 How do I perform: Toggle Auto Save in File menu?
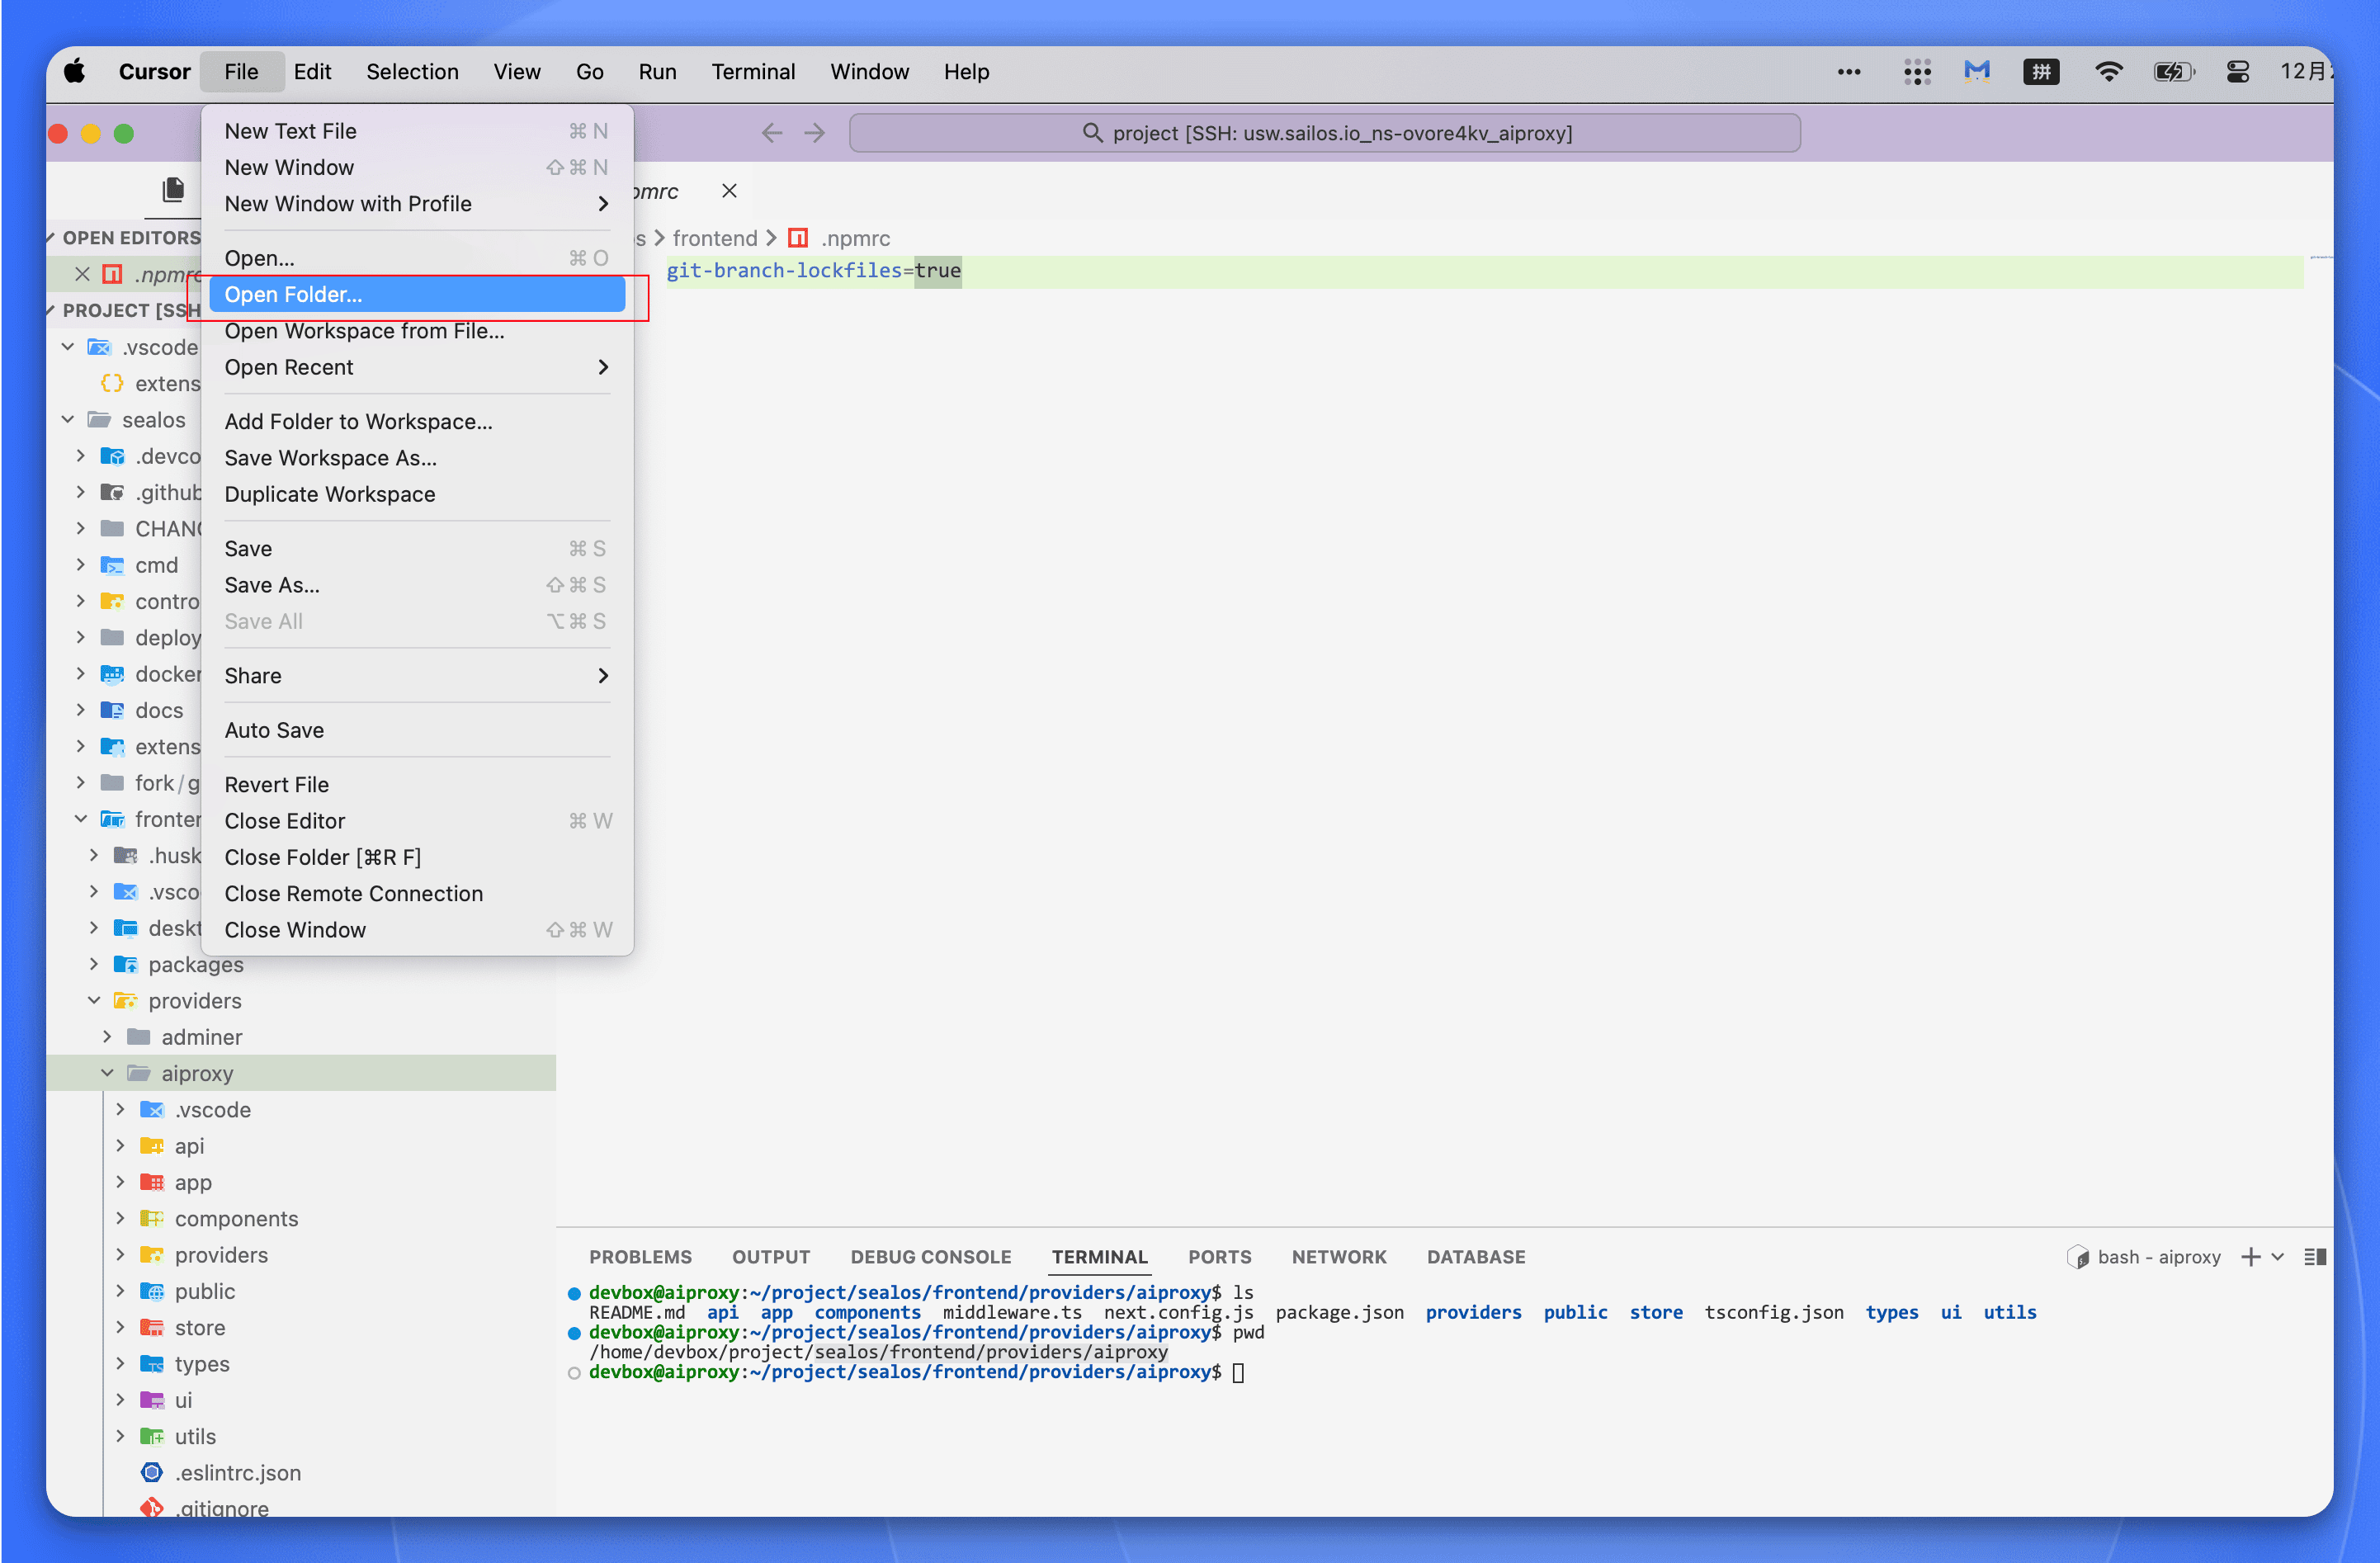point(274,730)
